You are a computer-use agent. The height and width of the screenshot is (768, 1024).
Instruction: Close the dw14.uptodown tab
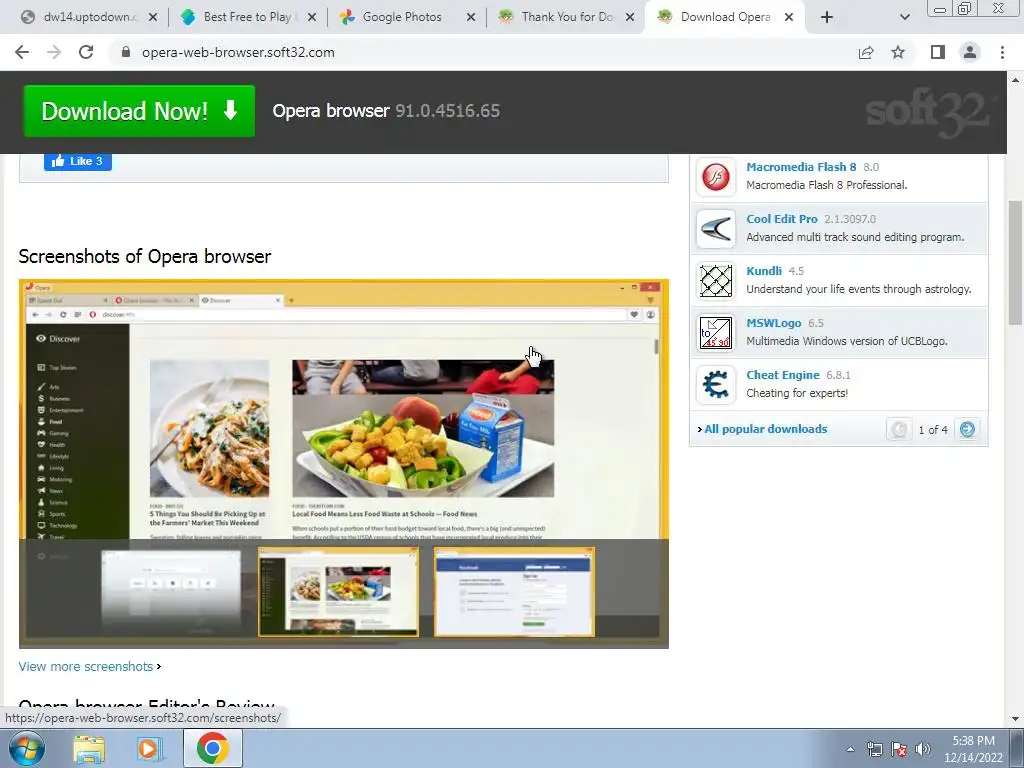(x=153, y=17)
